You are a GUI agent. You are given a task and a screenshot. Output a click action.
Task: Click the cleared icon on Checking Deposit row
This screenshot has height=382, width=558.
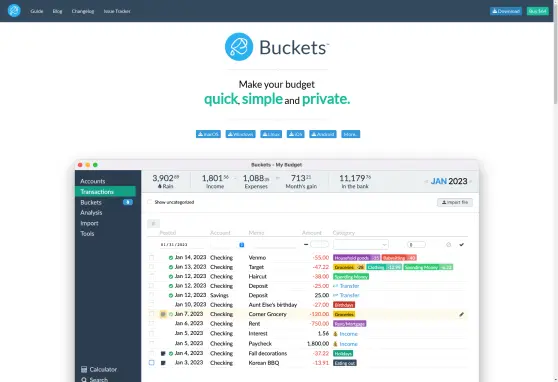[171, 286]
